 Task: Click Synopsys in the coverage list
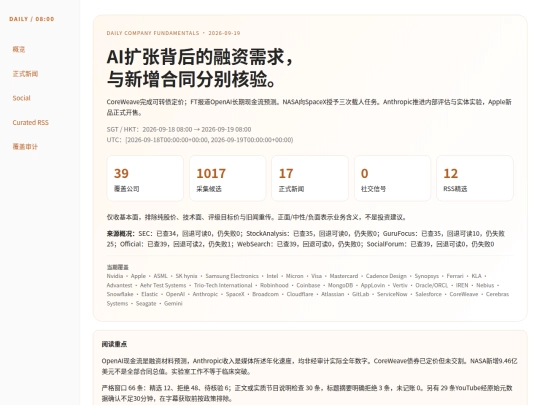[427, 276]
